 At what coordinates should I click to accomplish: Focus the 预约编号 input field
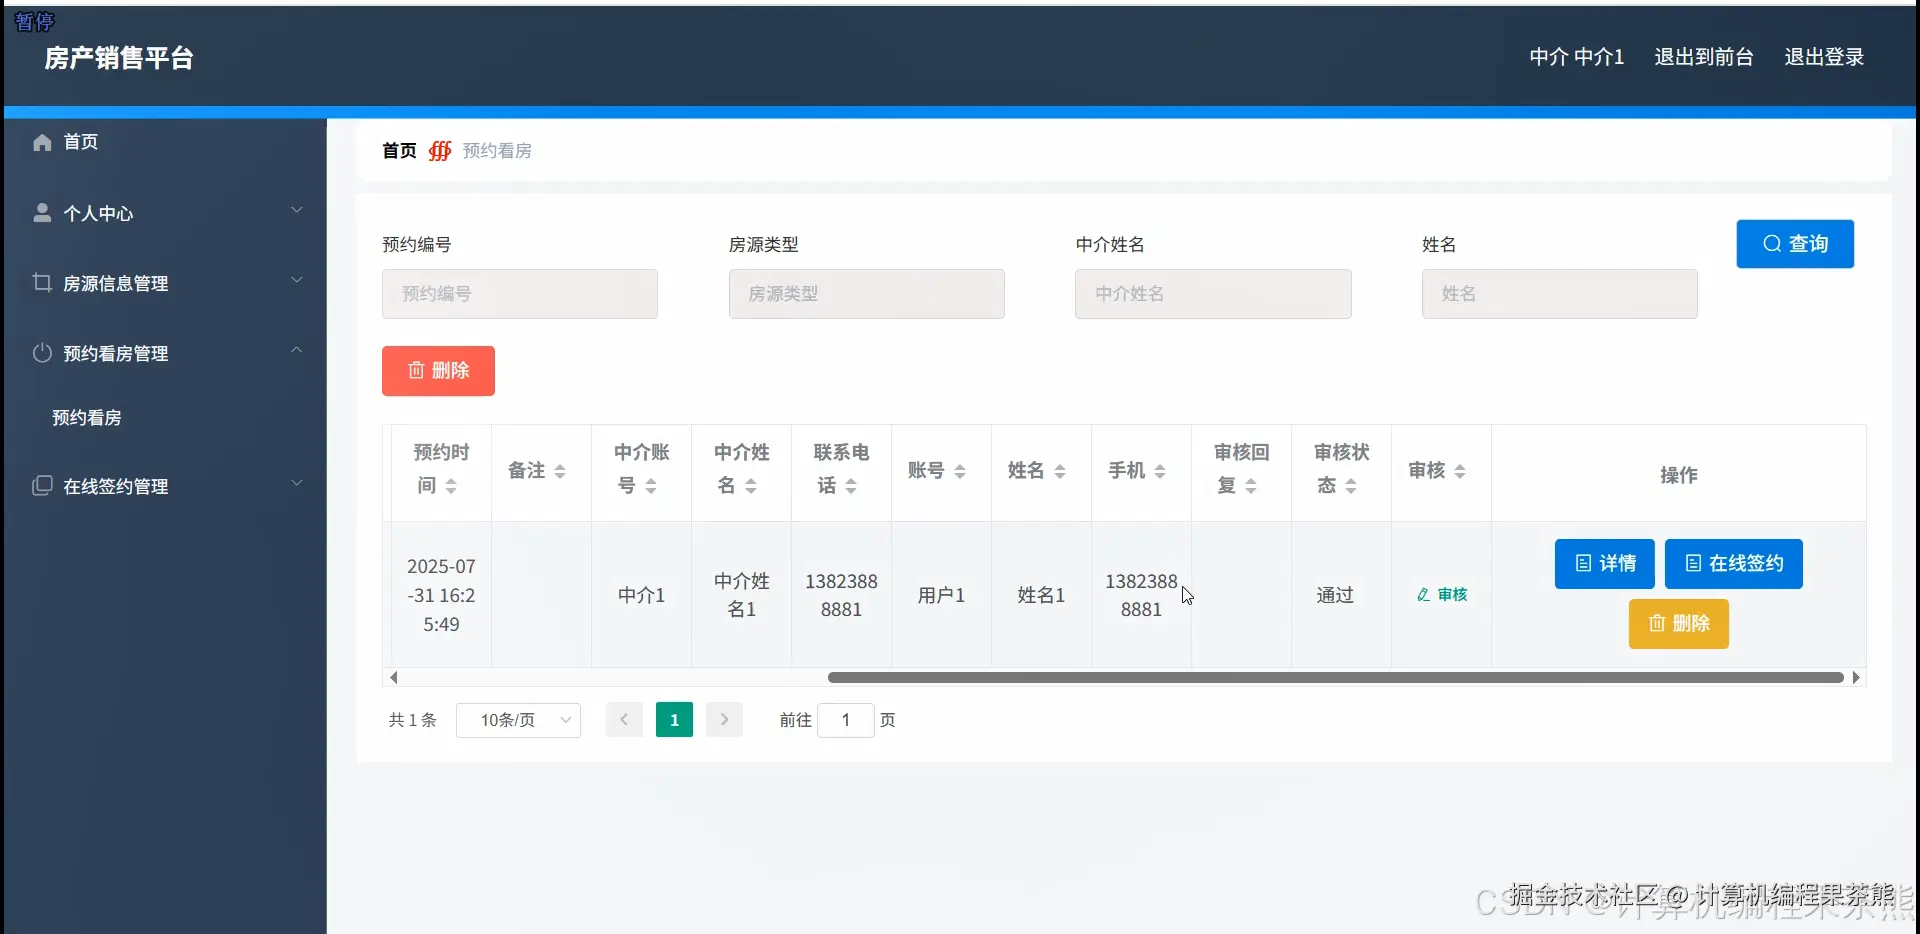[520, 294]
